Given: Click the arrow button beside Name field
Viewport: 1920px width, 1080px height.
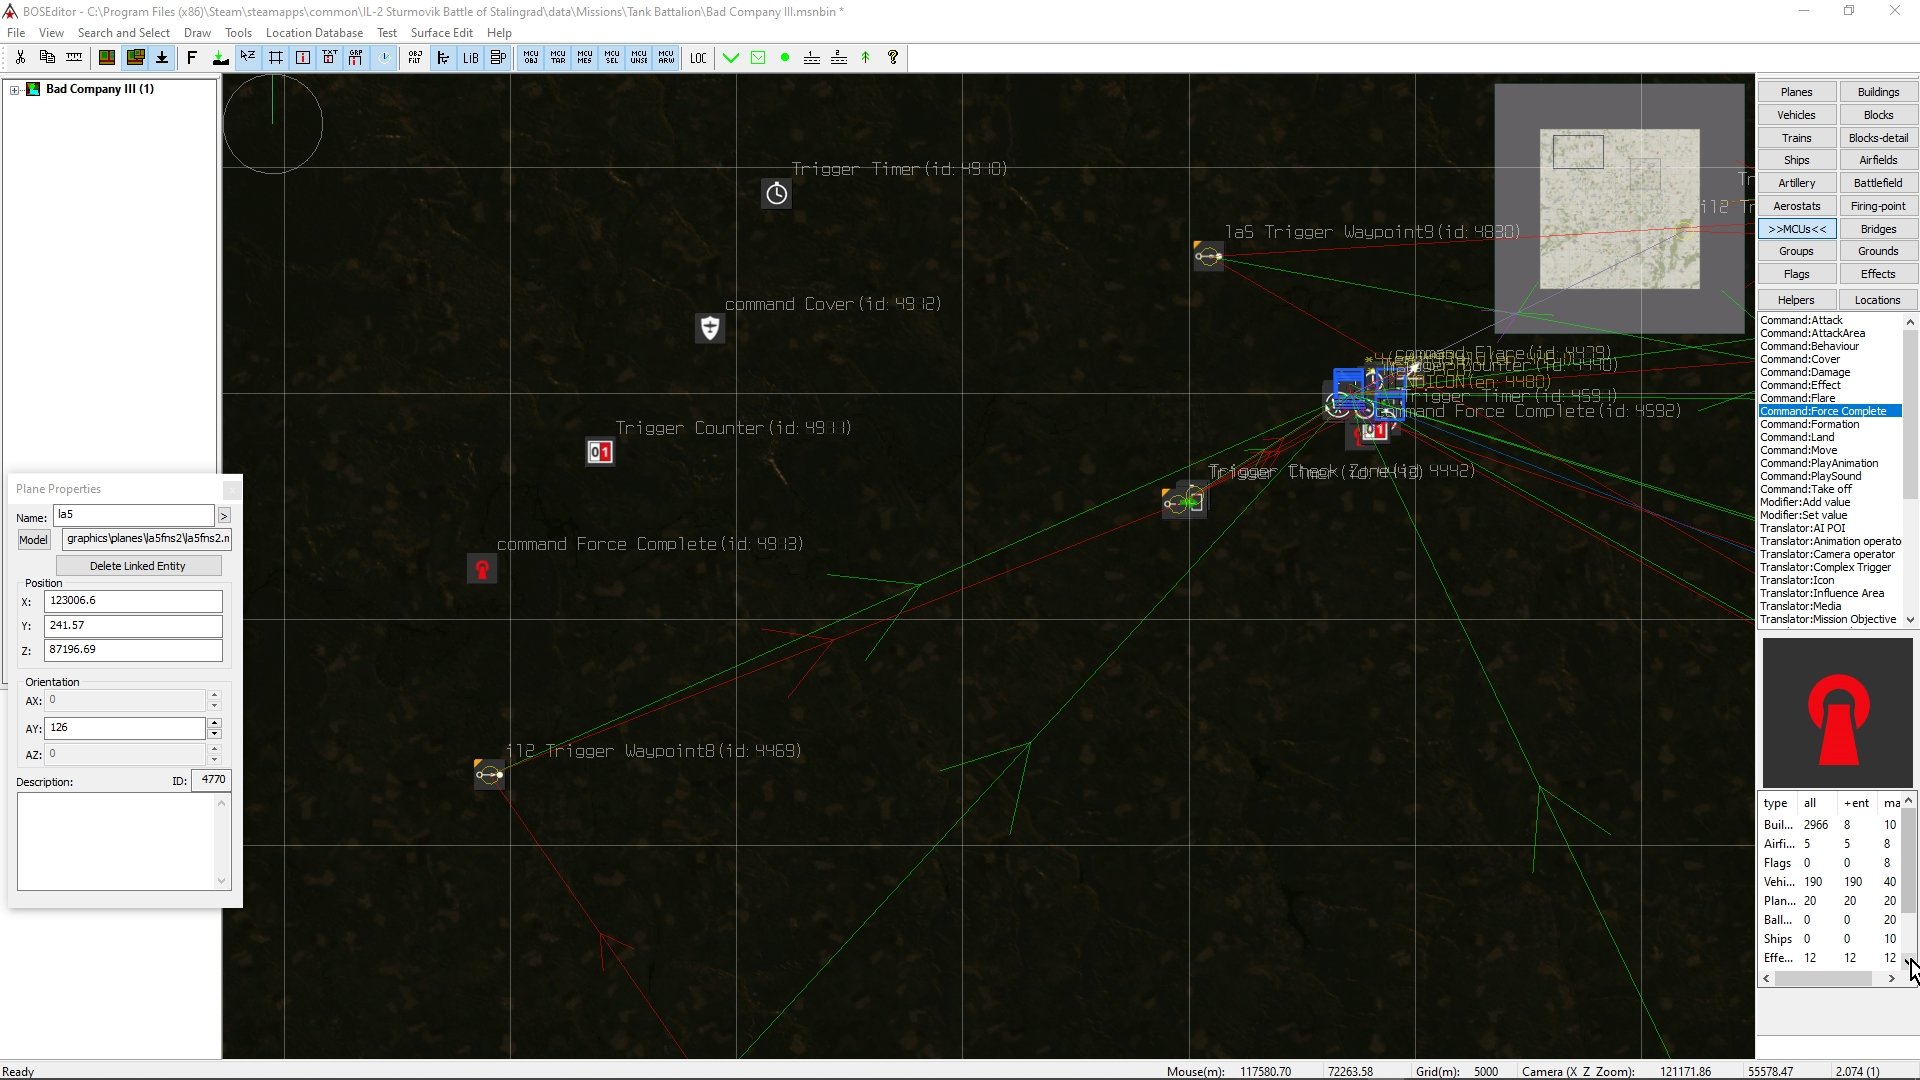Looking at the screenshot, I should [x=224, y=516].
